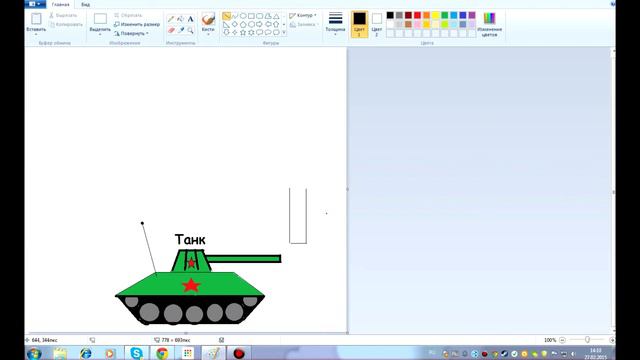Open Edit colors (Изменение цветов)
The height and width of the screenshot is (360, 640).
pos(489,24)
